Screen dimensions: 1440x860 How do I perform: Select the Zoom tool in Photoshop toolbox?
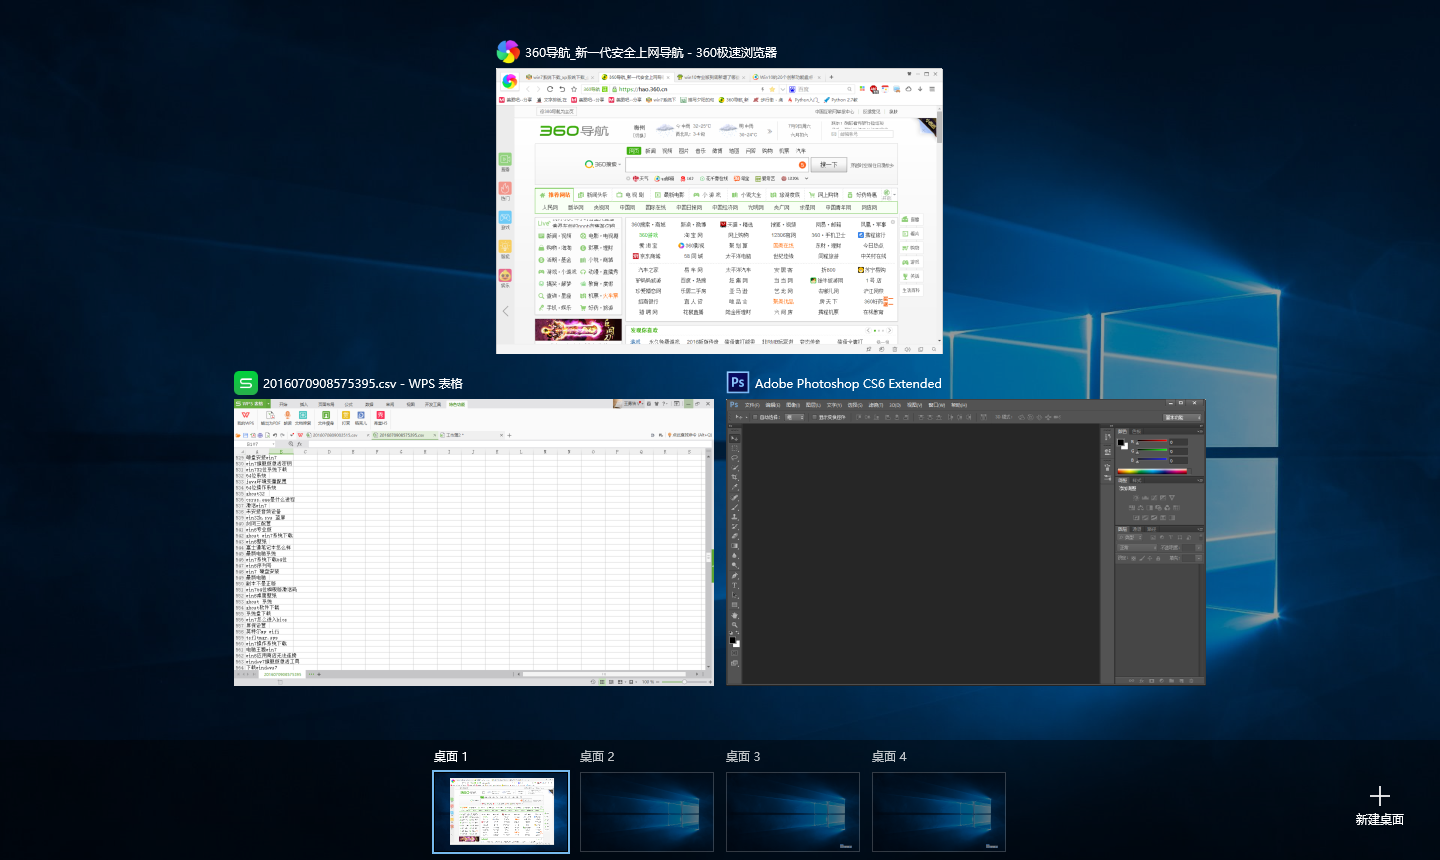pos(735,625)
